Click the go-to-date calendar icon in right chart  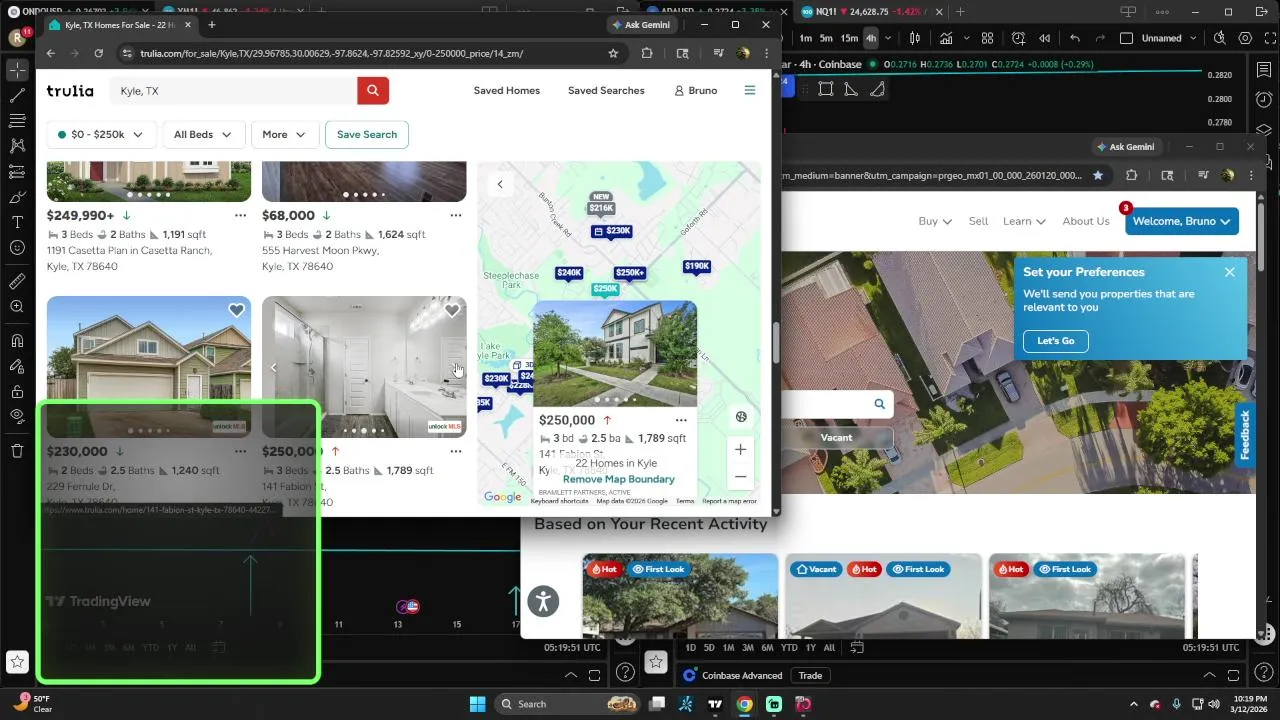coord(857,647)
